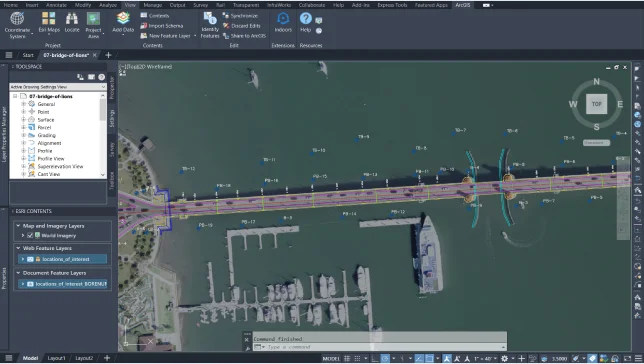The image size is (644, 364).
Task: Select the locations_of_interest_BOREHOLE document layer
Action: tap(62, 284)
